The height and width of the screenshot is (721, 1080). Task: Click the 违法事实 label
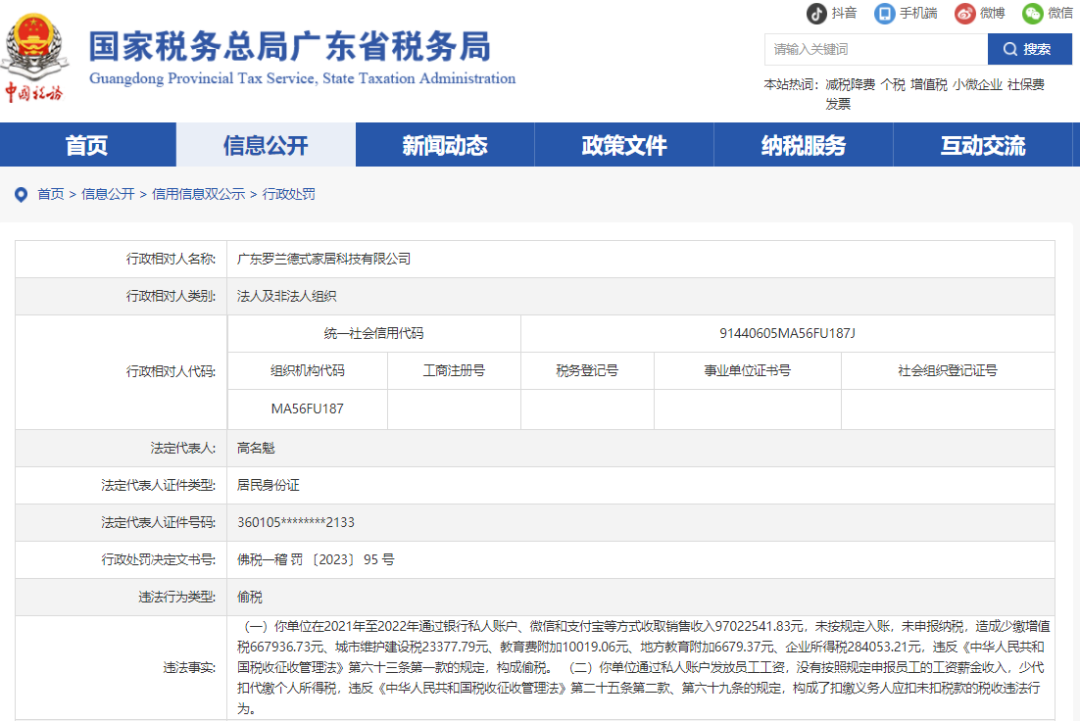pos(189,667)
